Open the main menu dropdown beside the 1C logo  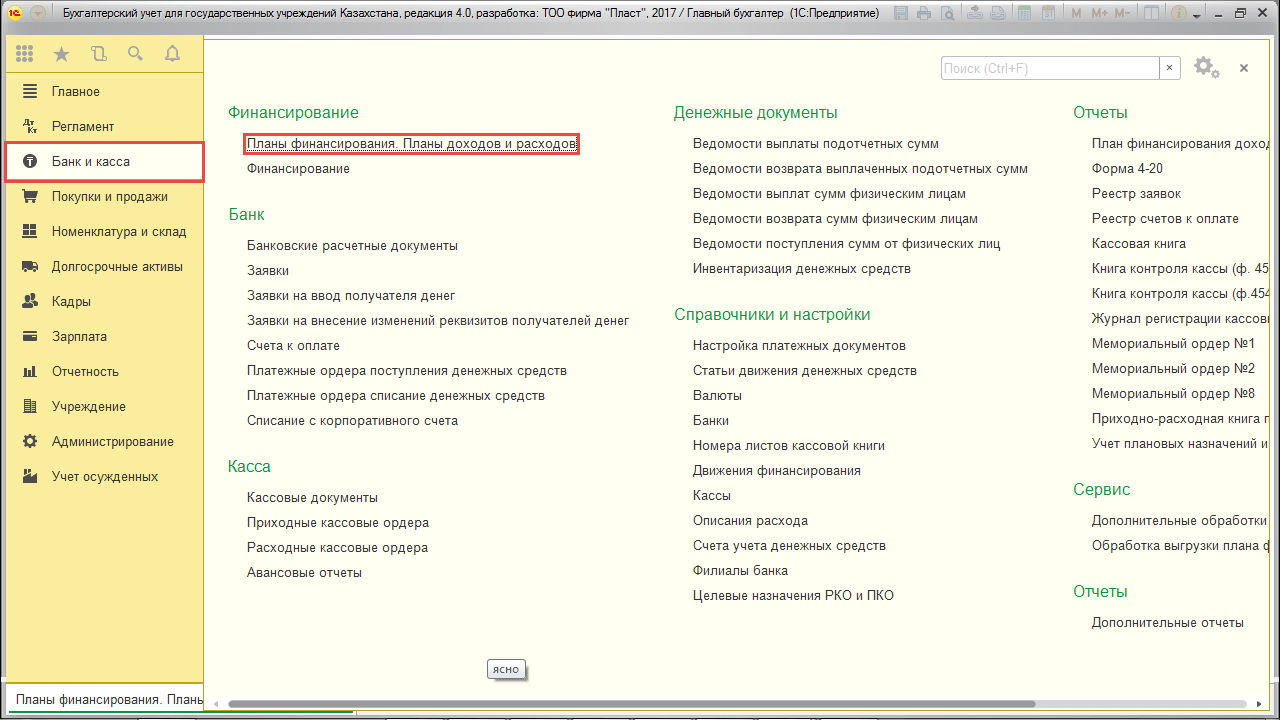[x=38, y=14]
